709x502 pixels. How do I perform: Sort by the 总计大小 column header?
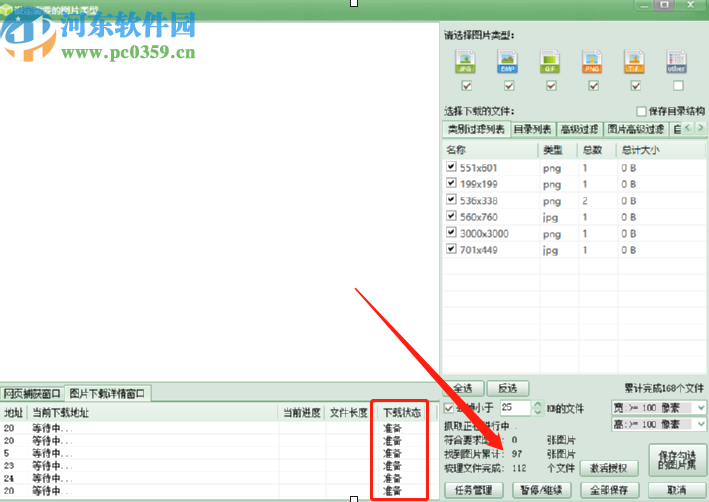[661, 150]
